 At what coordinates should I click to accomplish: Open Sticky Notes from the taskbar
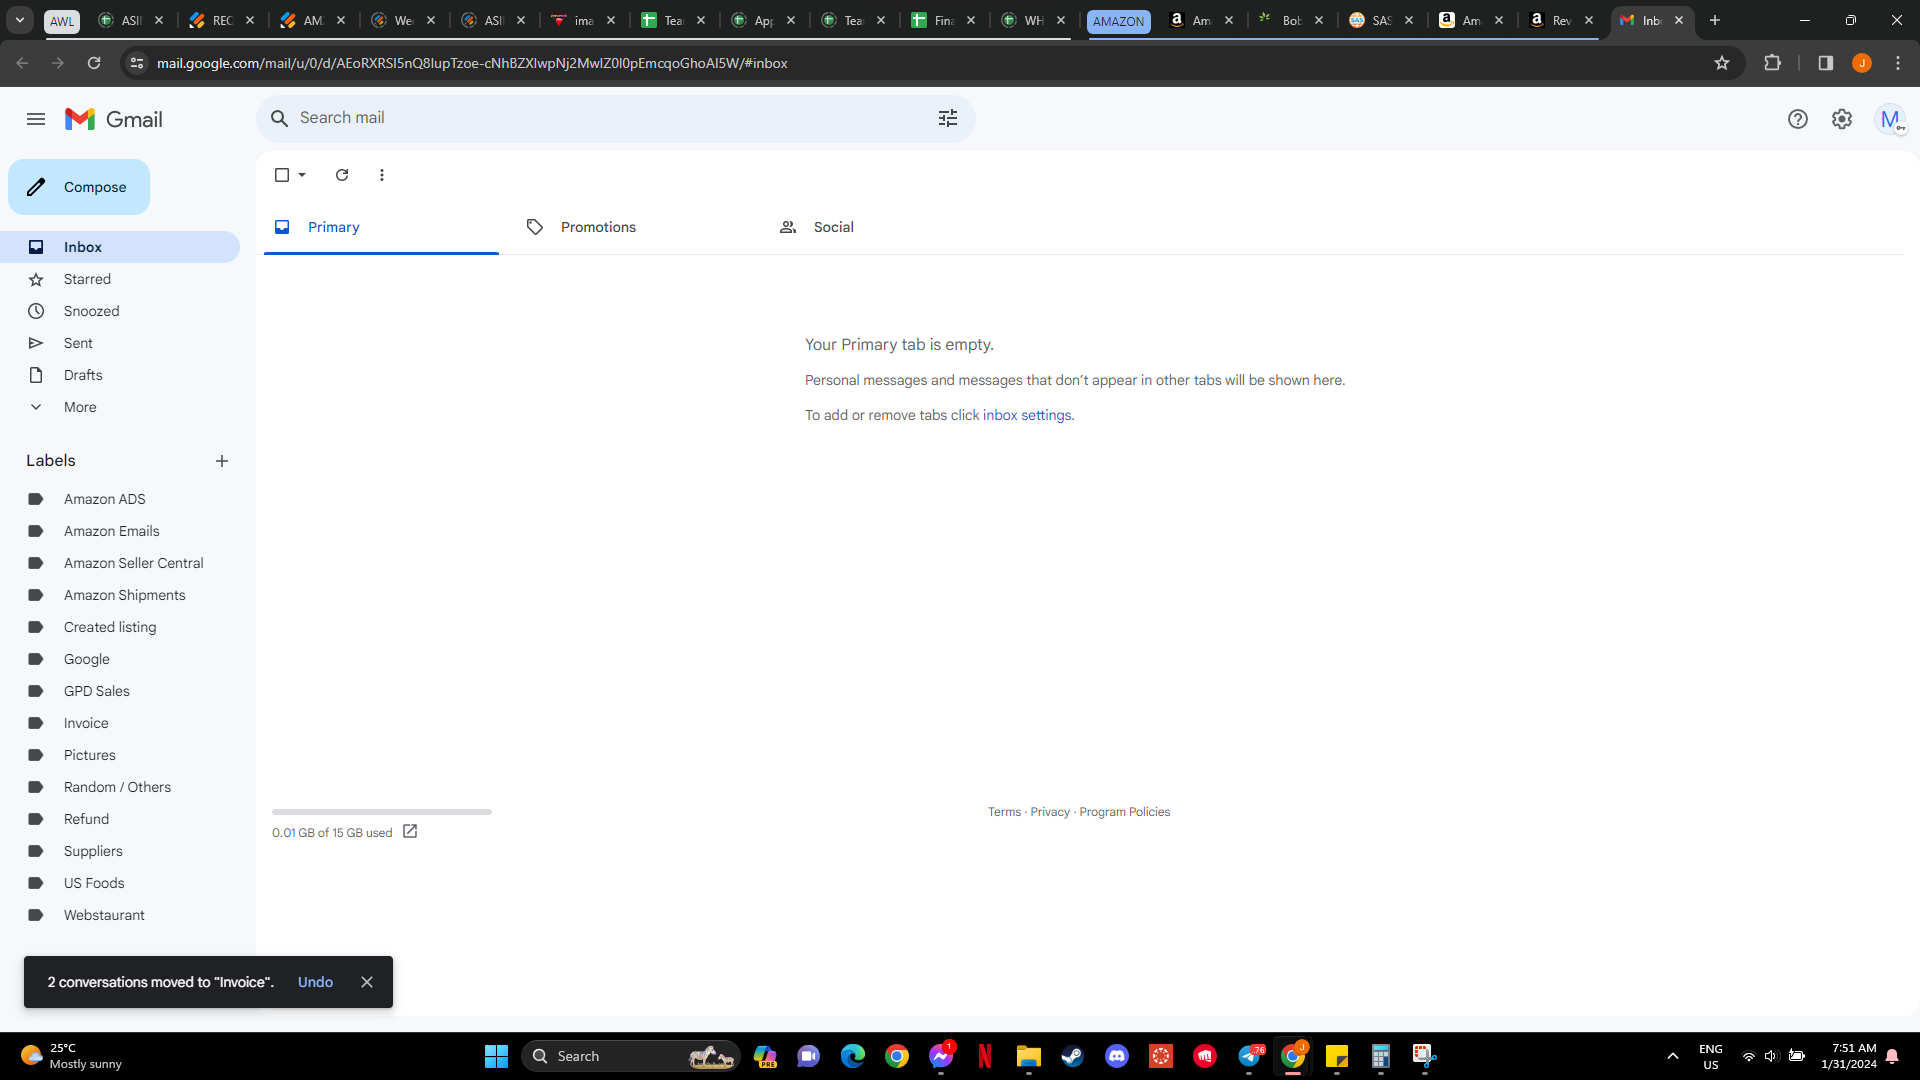1337,1056
